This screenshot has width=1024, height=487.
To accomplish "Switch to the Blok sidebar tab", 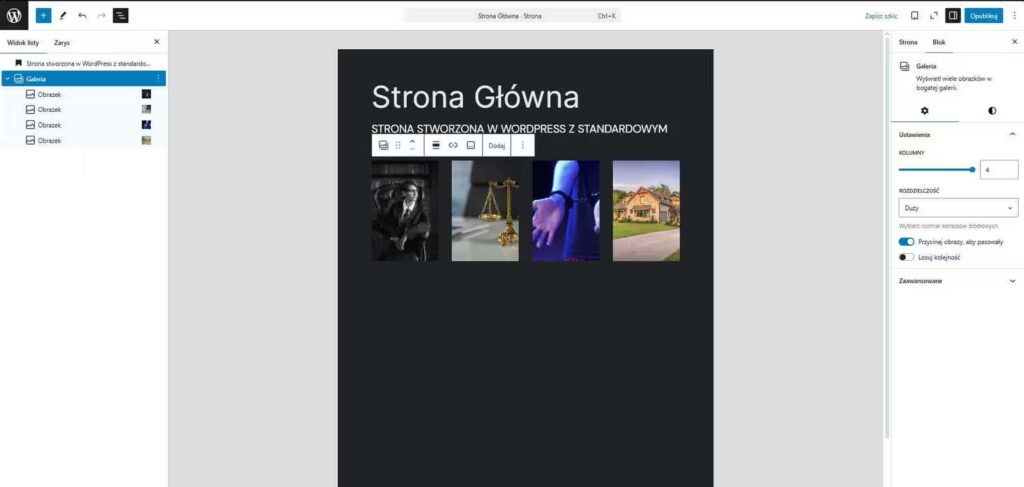I will click(938, 42).
